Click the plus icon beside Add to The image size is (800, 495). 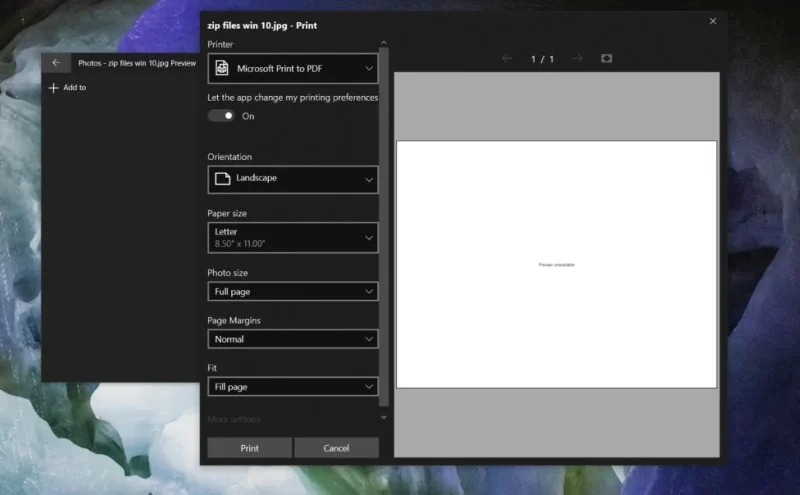54,88
